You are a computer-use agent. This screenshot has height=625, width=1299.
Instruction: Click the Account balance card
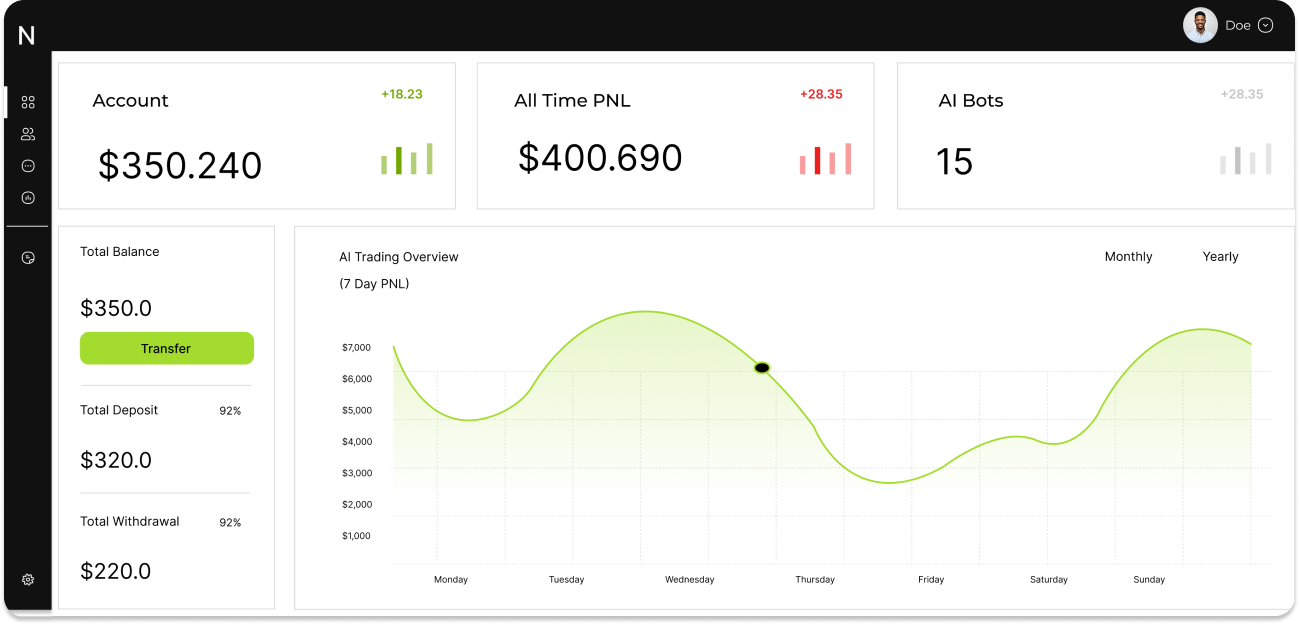click(x=257, y=136)
